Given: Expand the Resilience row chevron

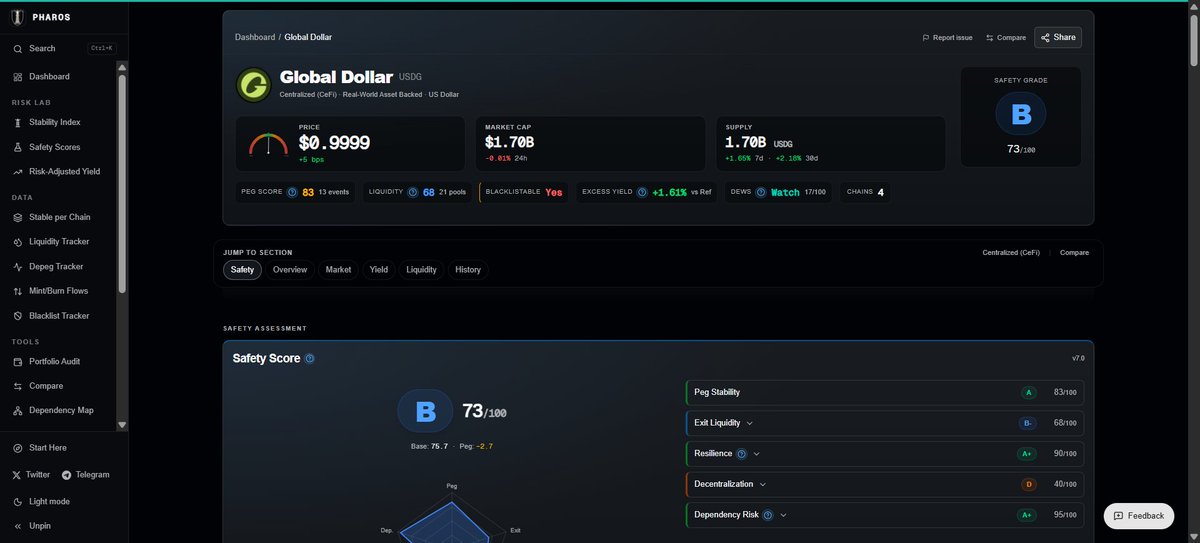Looking at the screenshot, I should 757,454.
